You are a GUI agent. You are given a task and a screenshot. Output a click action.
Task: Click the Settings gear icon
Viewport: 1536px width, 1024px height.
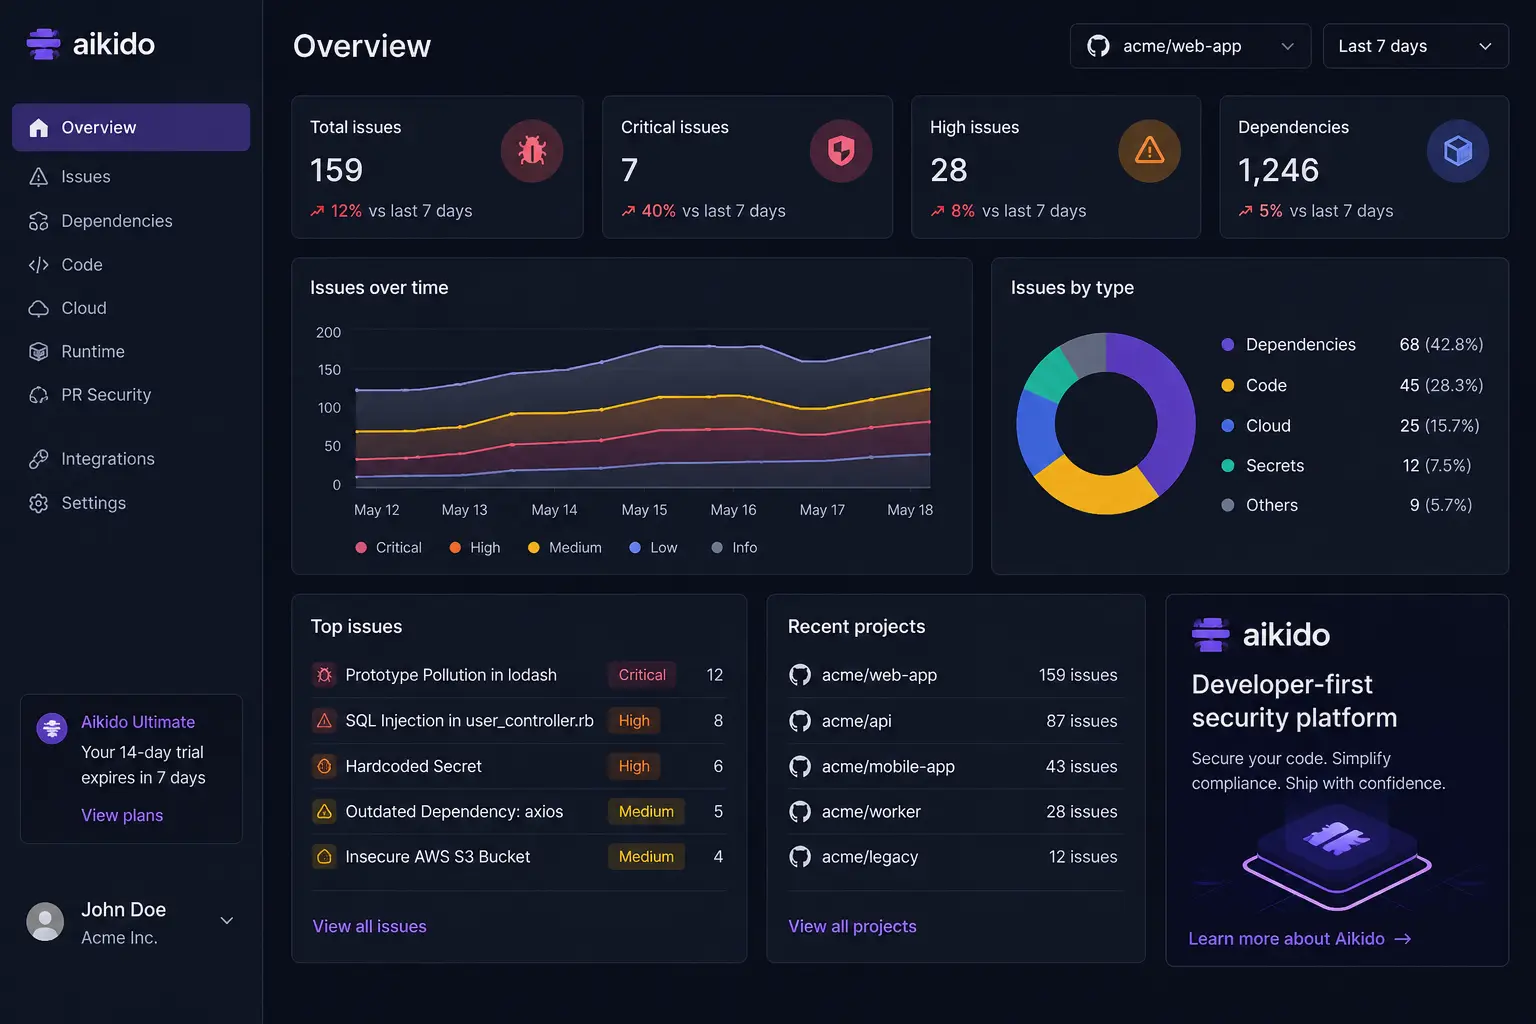pos(39,503)
